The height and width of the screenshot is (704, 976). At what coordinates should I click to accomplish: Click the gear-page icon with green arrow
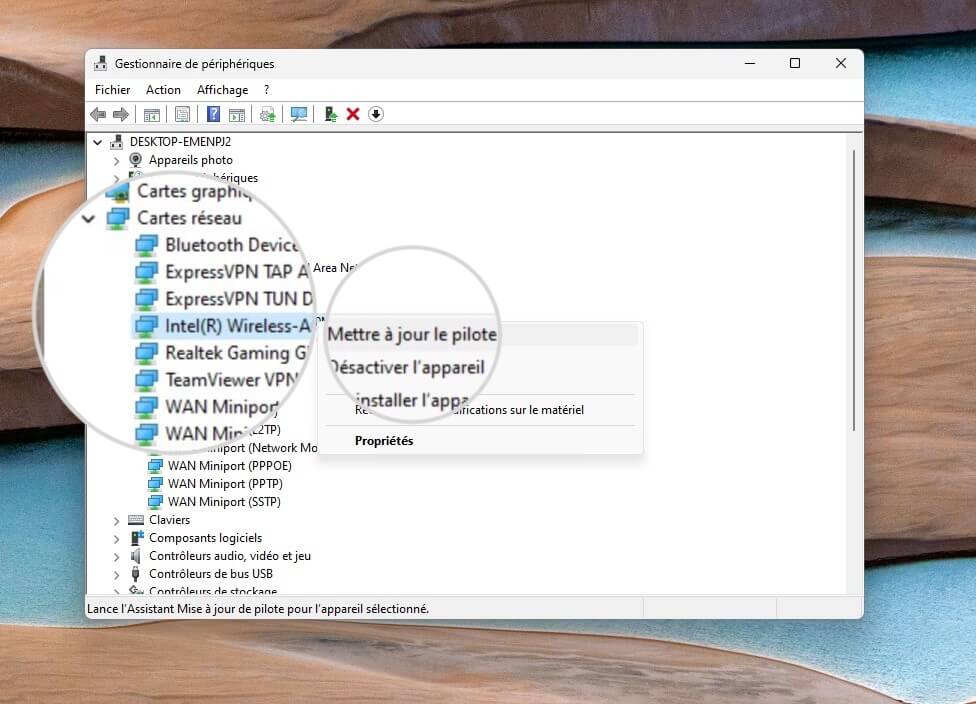point(268,115)
